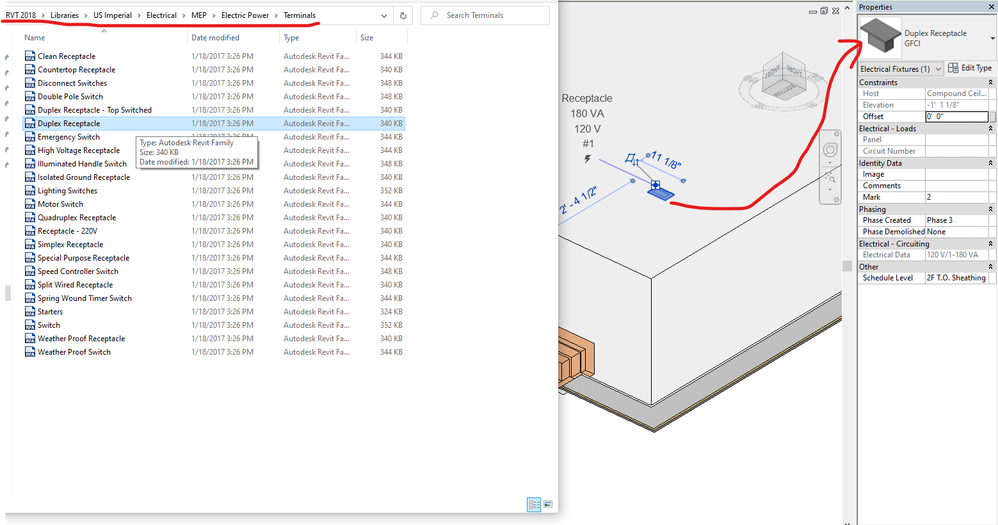Collapse the Constraints section in Properties
The image size is (998, 525).
[990, 83]
